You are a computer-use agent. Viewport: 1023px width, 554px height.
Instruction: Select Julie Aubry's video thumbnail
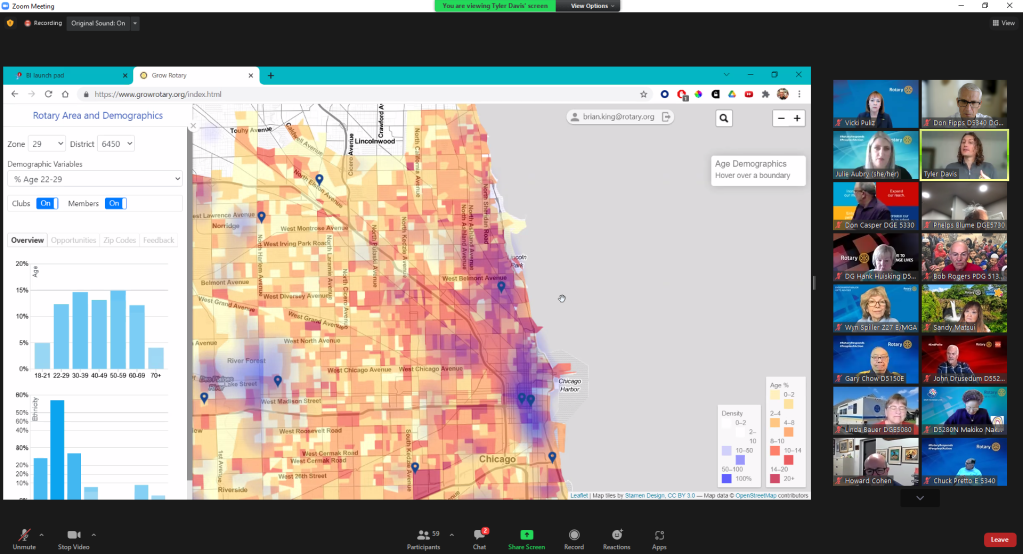(876, 155)
